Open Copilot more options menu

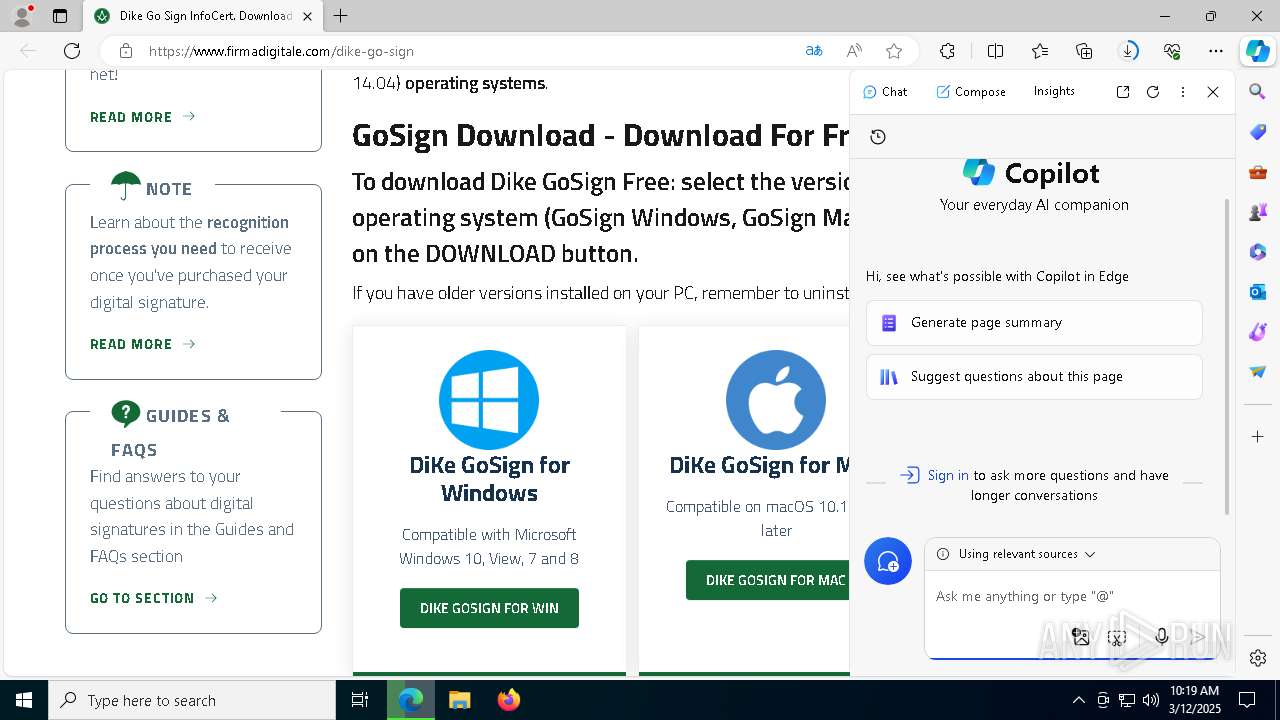[1183, 92]
